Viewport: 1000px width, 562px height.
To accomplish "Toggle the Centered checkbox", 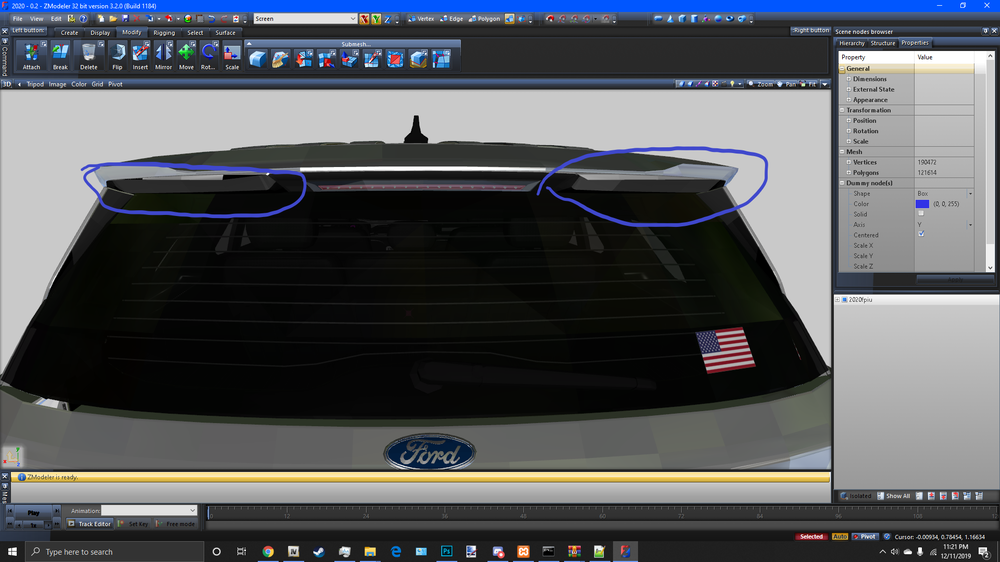I will coord(921,235).
